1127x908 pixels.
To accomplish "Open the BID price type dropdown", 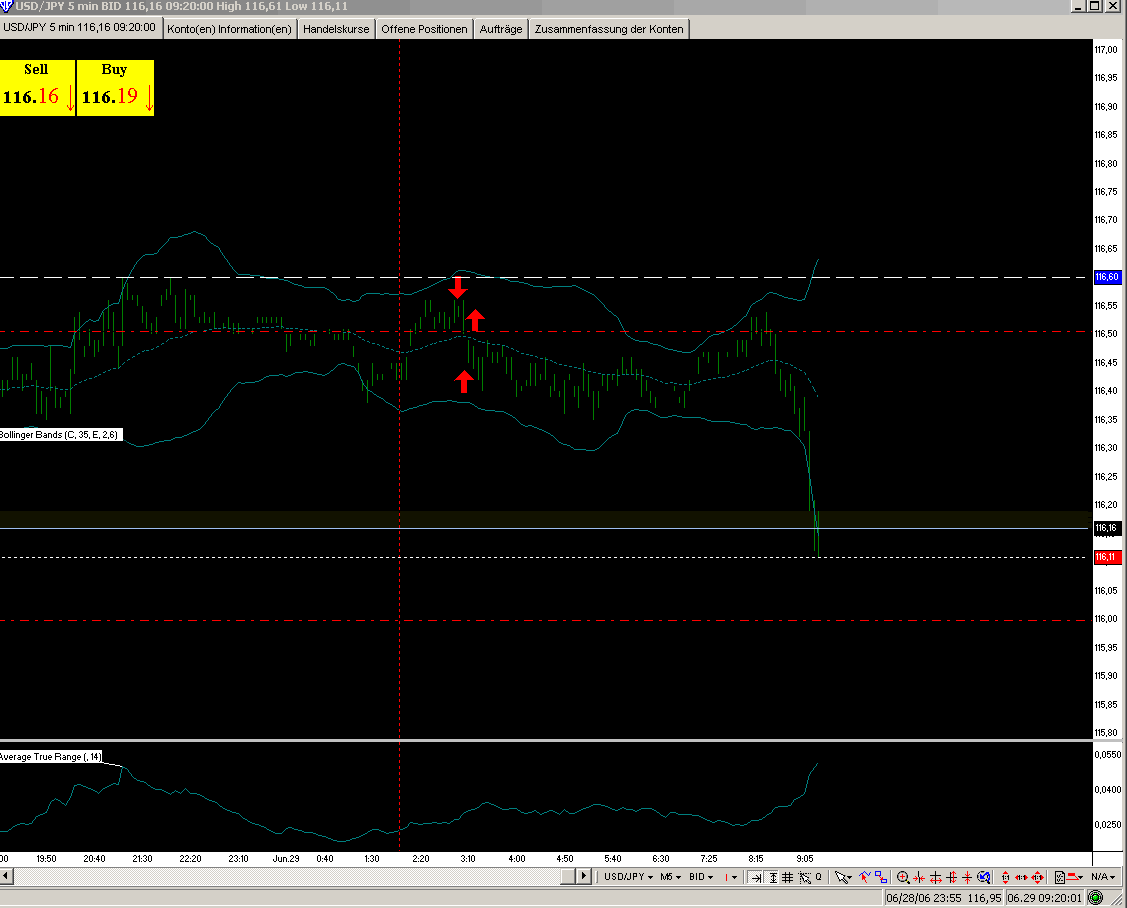I will coord(702,877).
